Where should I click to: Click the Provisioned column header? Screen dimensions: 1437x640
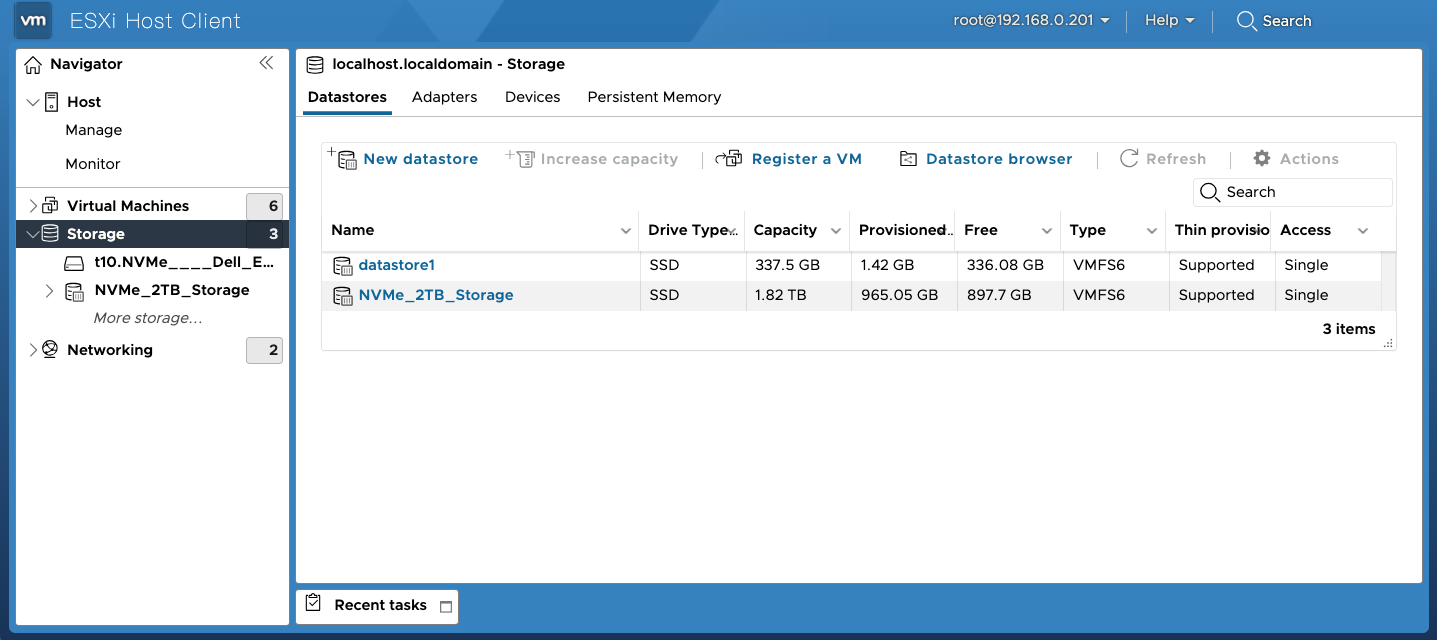coord(902,230)
